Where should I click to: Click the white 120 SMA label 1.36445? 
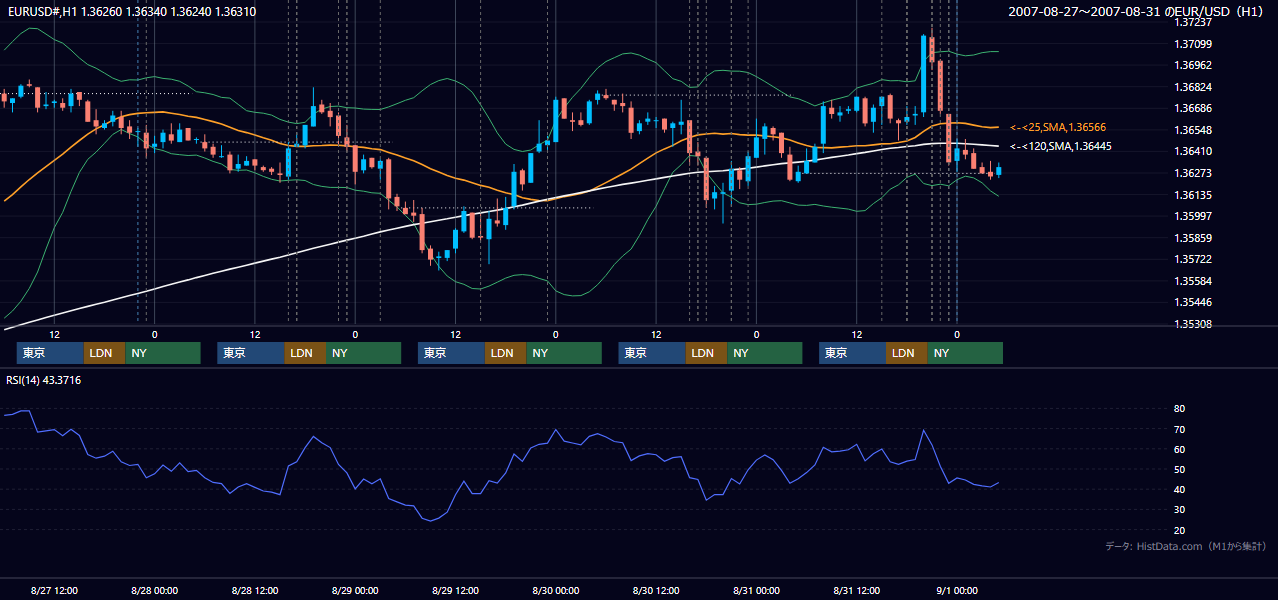1061,146
